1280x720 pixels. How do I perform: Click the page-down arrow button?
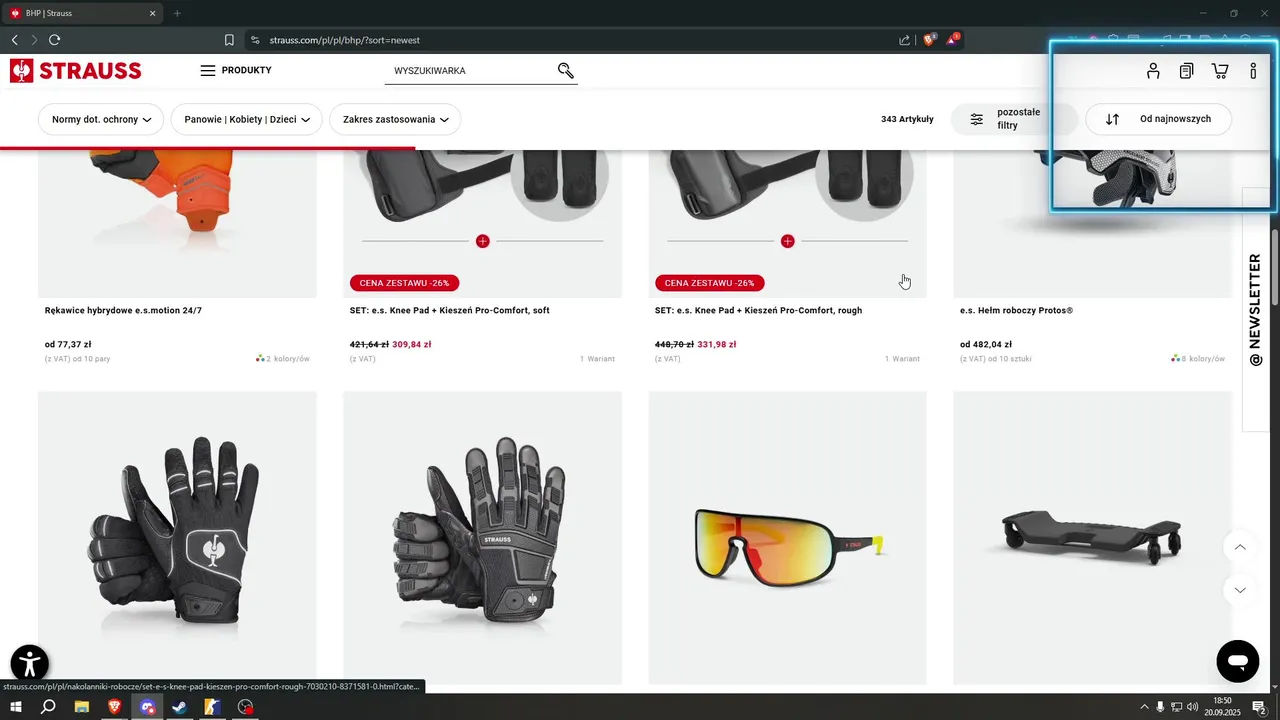tap(1240, 590)
